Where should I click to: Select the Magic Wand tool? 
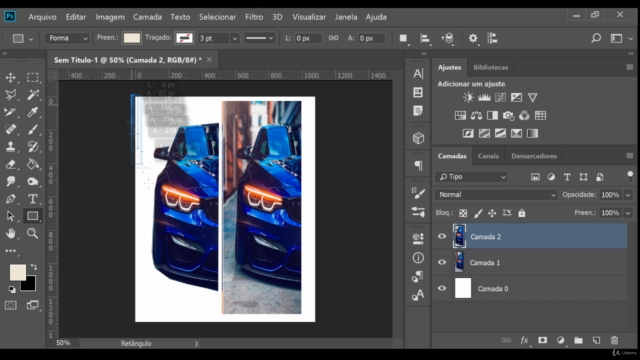(x=33, y=94)
